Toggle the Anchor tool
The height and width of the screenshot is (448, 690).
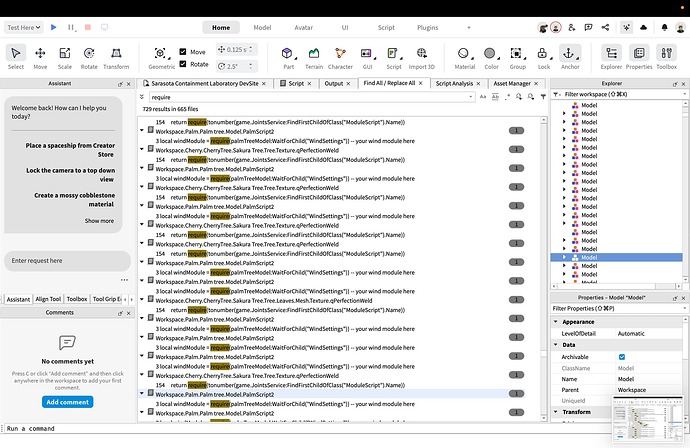click(570, 58)
